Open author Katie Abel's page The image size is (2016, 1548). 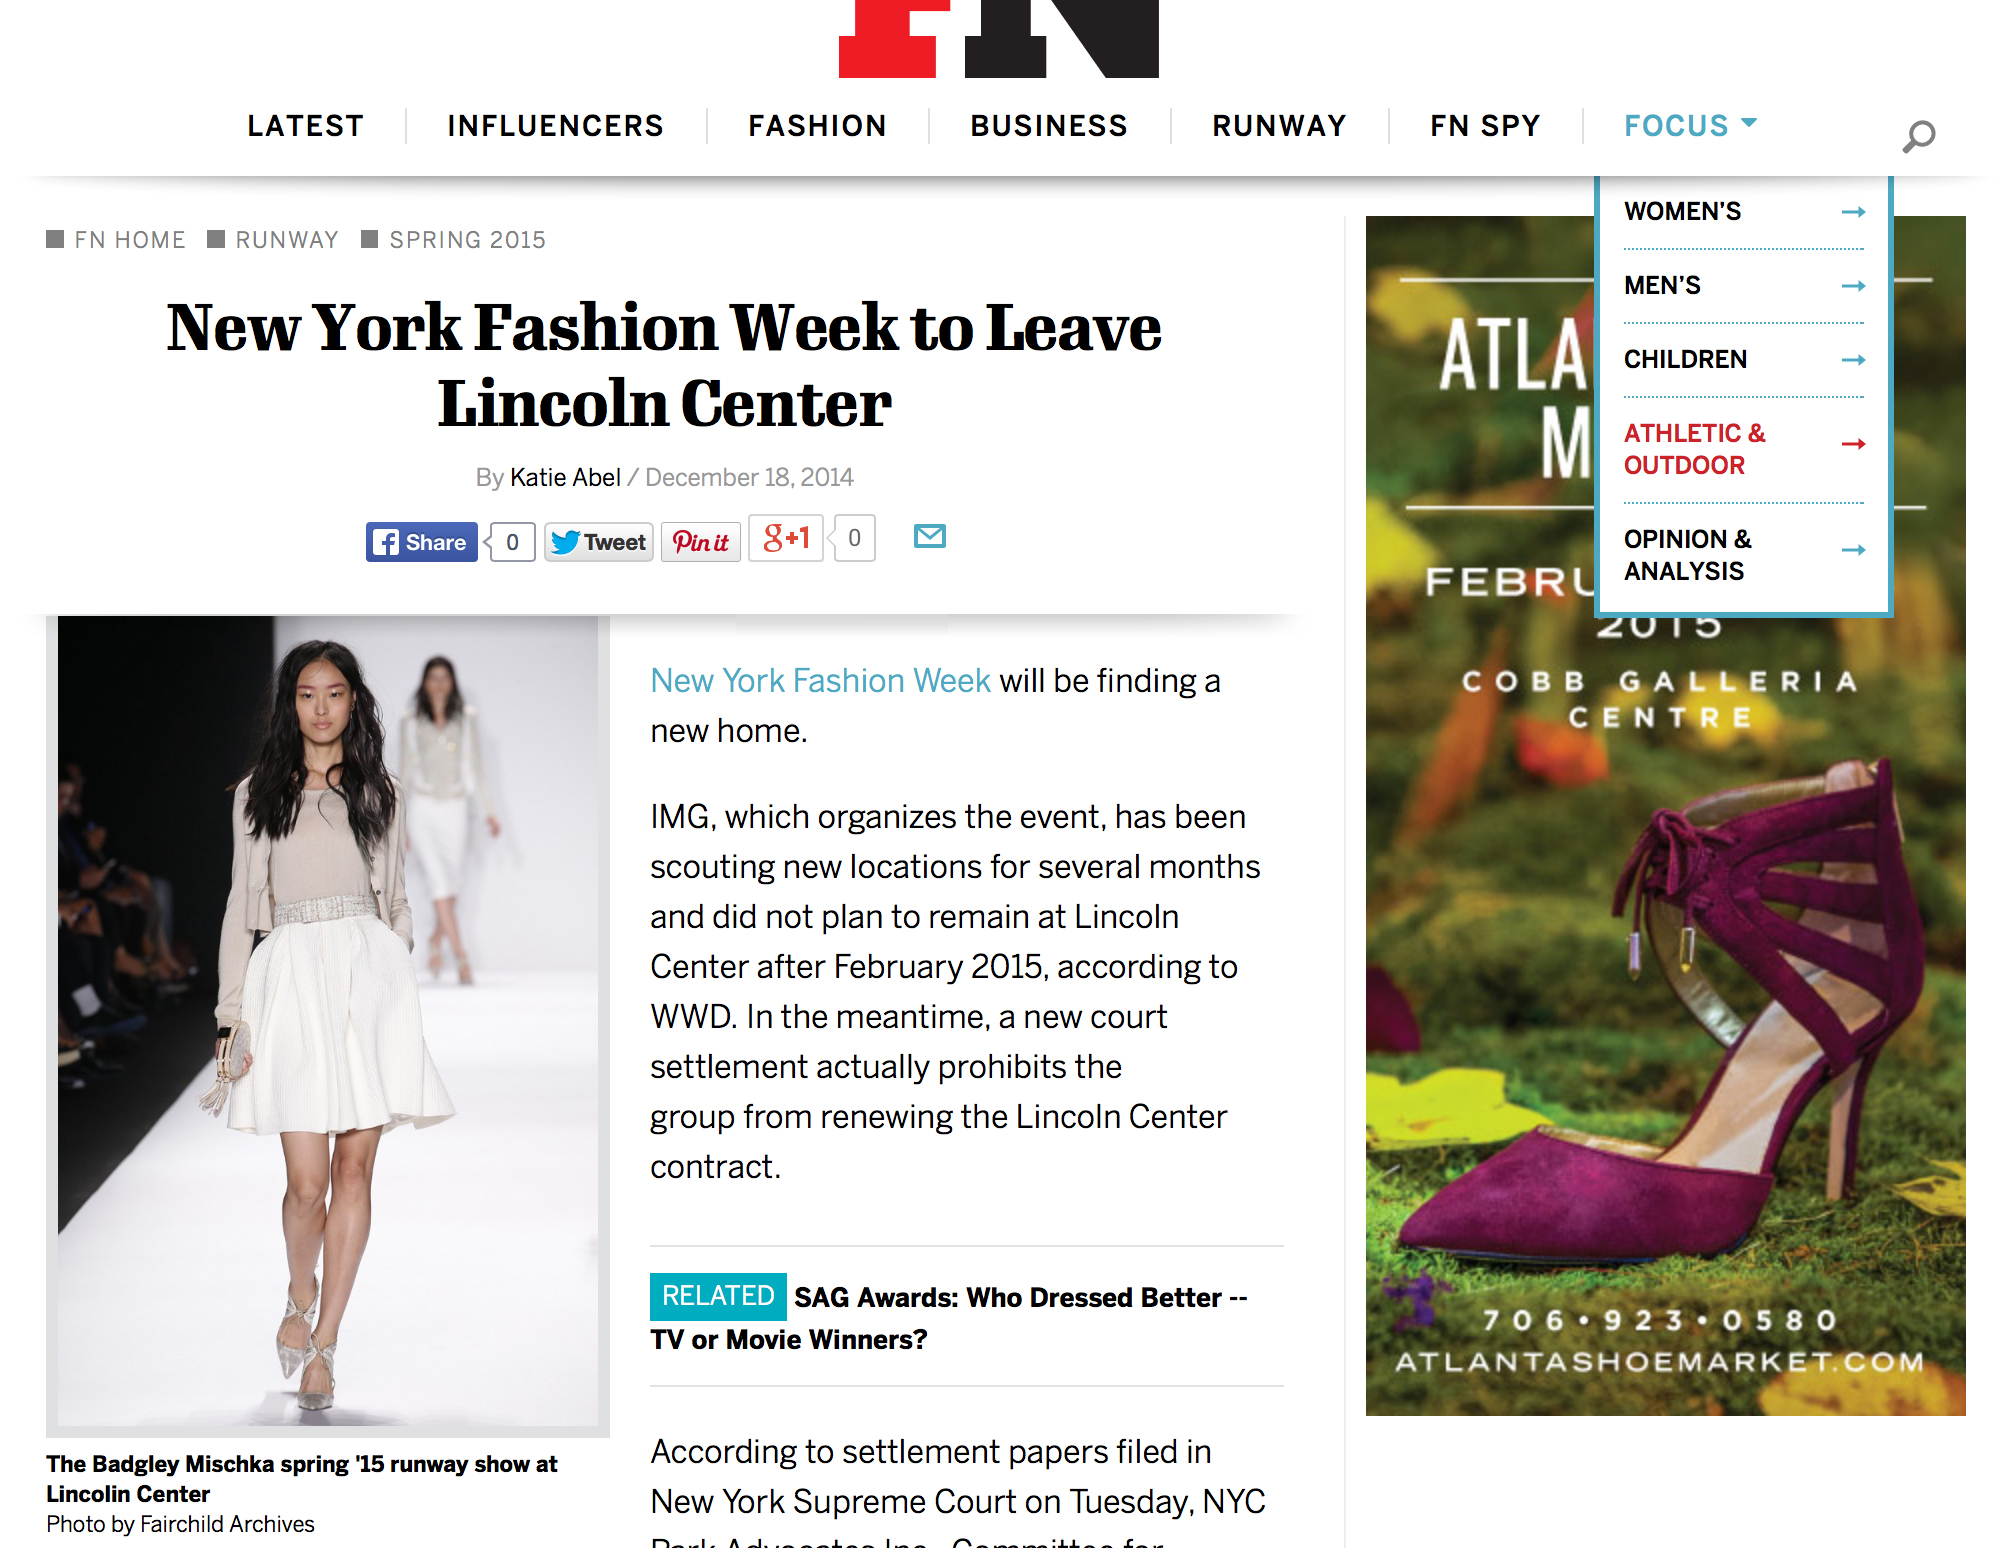click(565, 477)
